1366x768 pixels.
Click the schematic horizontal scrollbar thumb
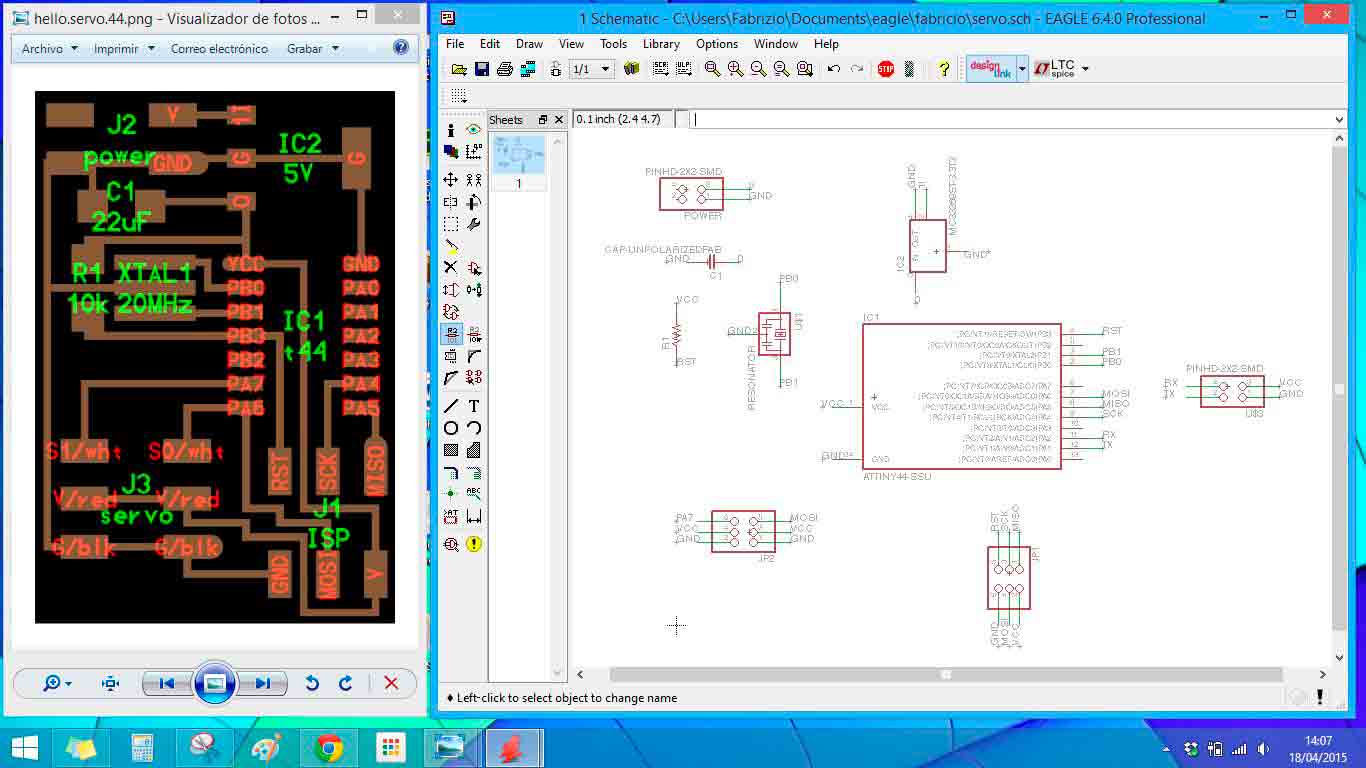pos(946,675)
